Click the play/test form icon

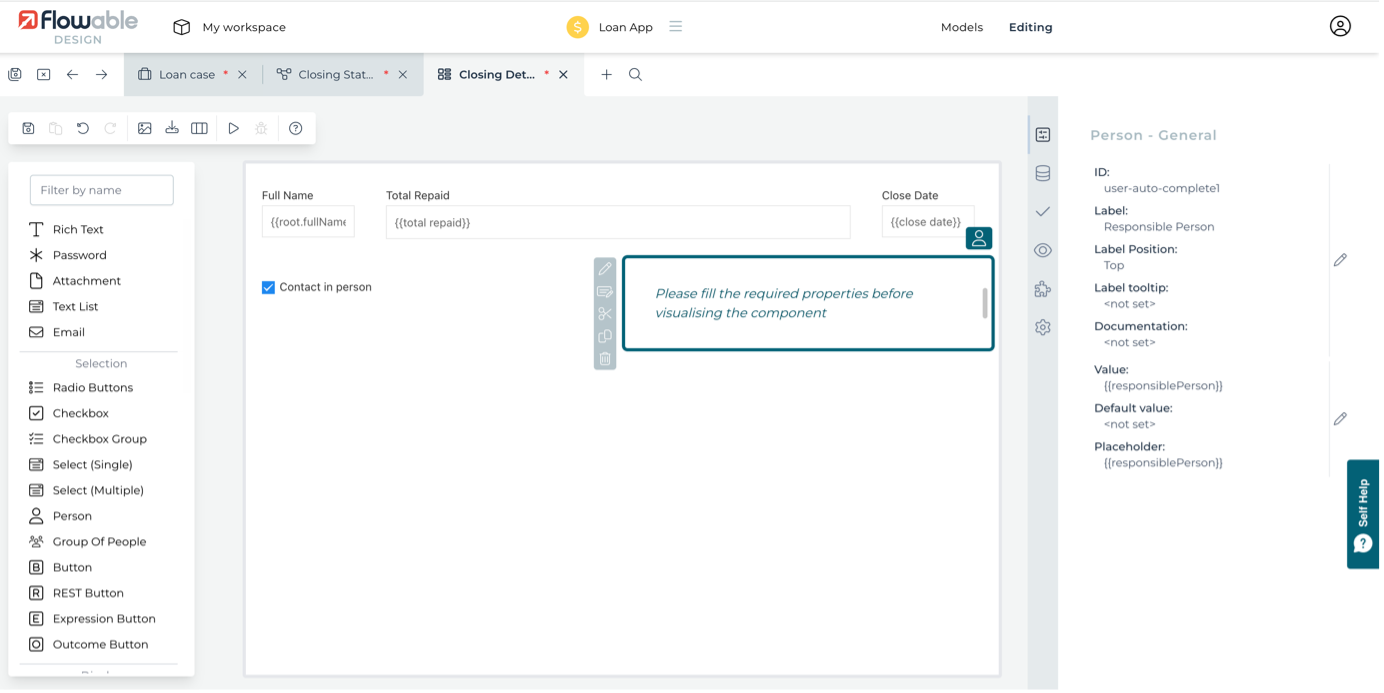pyautogui.click(x=233, y=128)
